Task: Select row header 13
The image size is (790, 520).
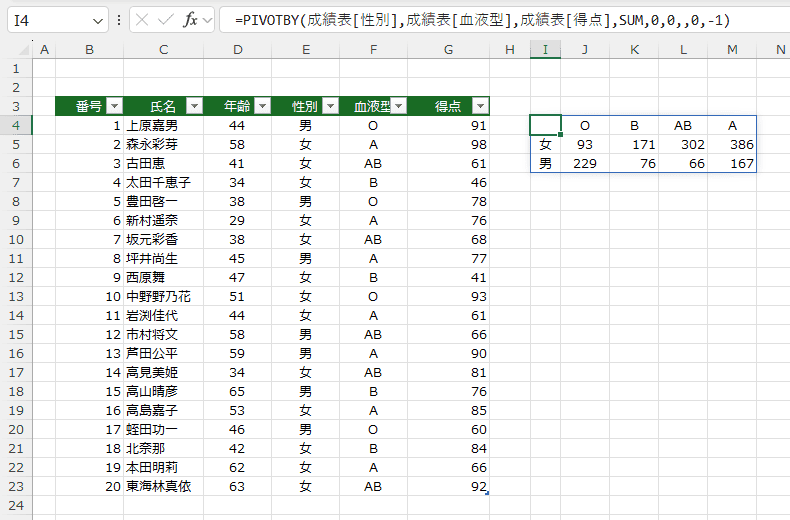Action: [x=16, y=296]
